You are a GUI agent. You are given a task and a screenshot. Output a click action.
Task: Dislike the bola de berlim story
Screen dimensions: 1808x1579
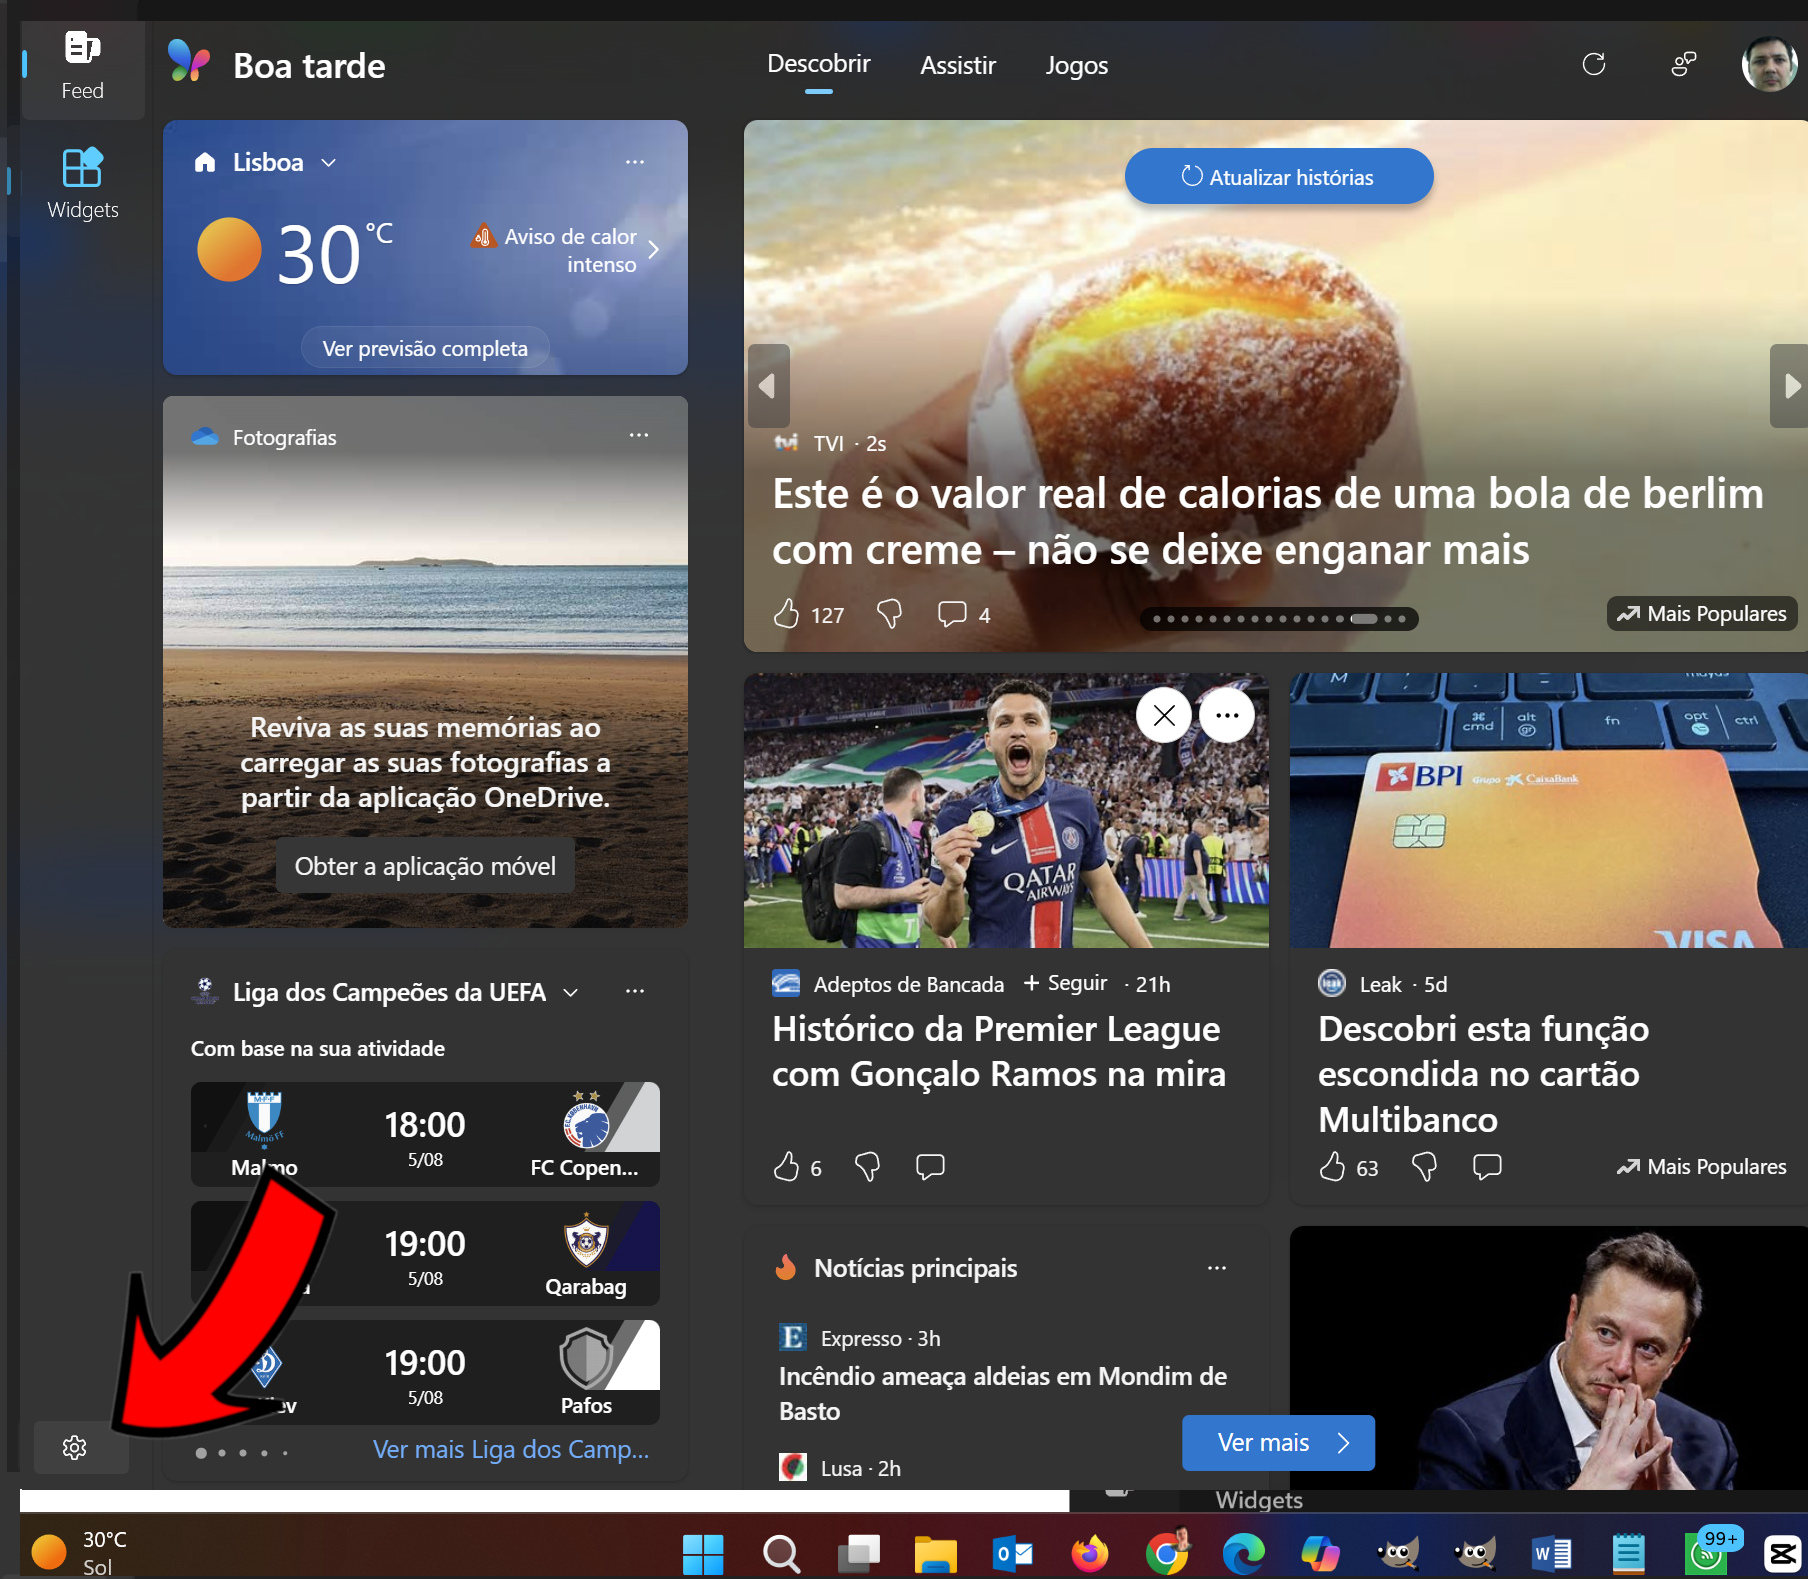pyautogui.click(x=889, y=614)
